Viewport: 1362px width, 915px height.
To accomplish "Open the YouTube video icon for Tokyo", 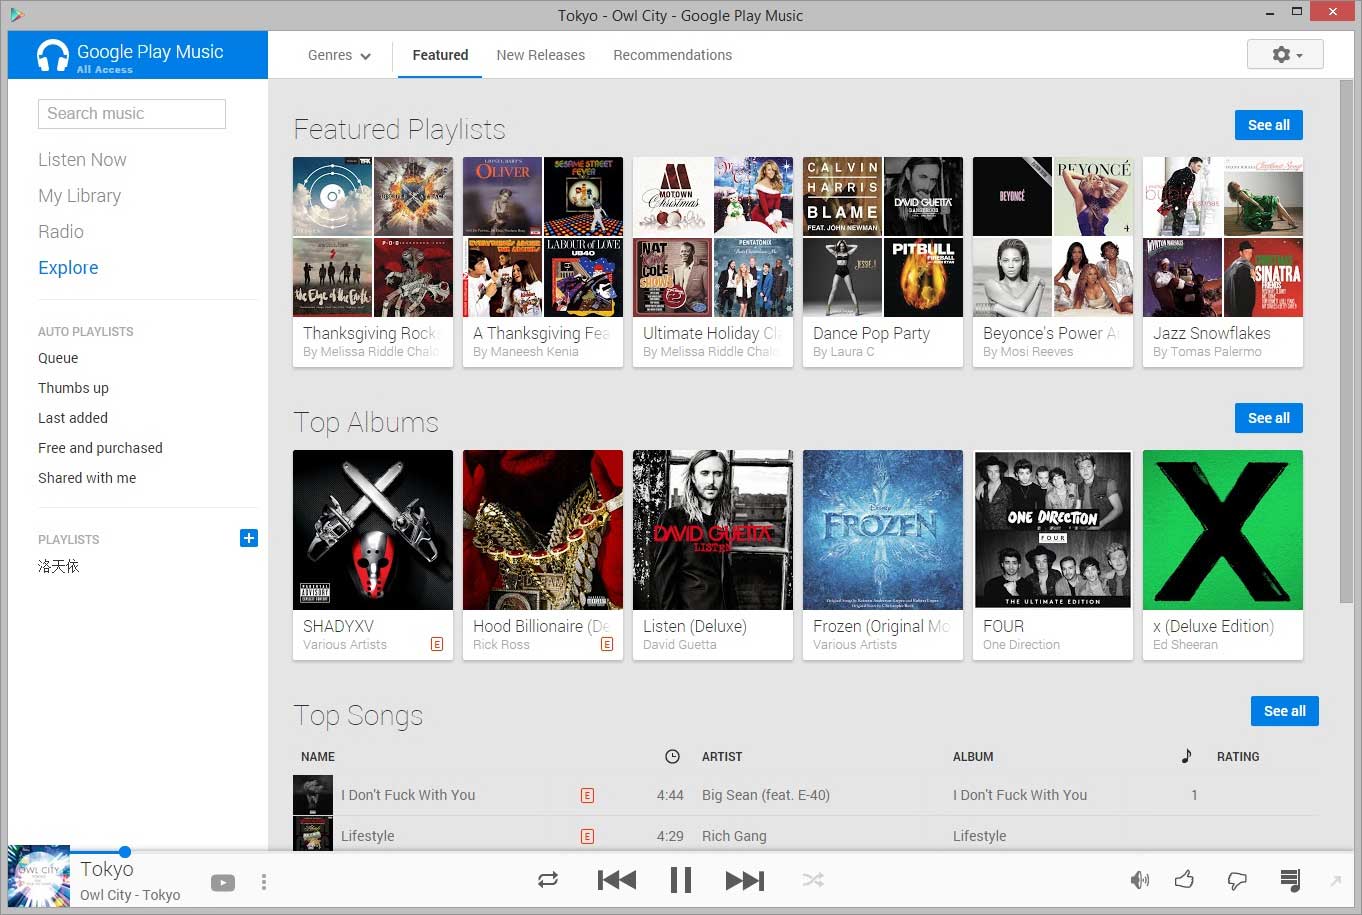I will tap(223, 882).
